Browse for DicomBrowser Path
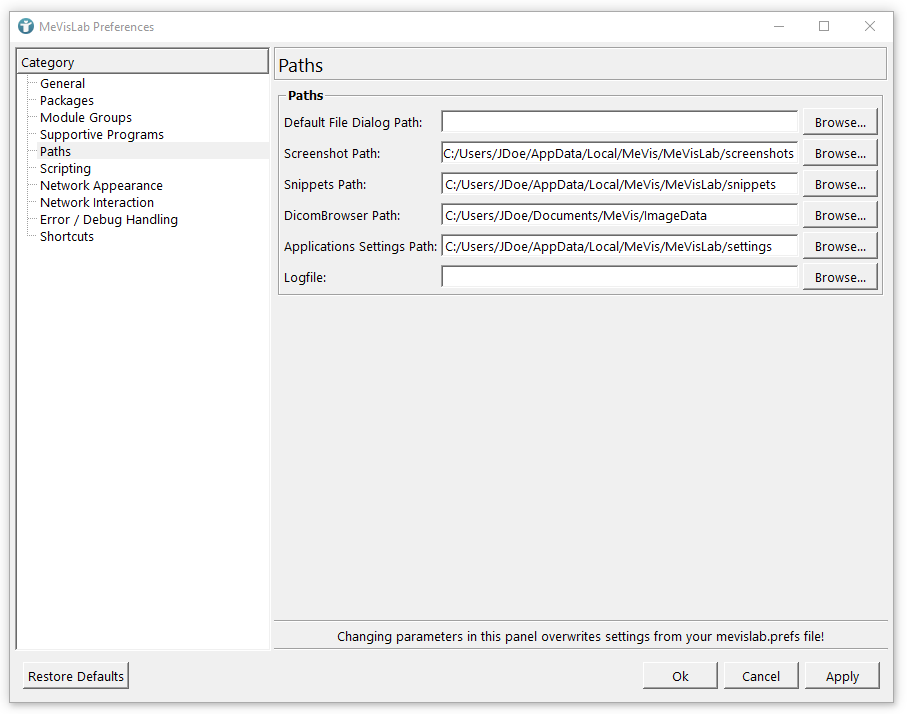 click(x=840, y=216)
